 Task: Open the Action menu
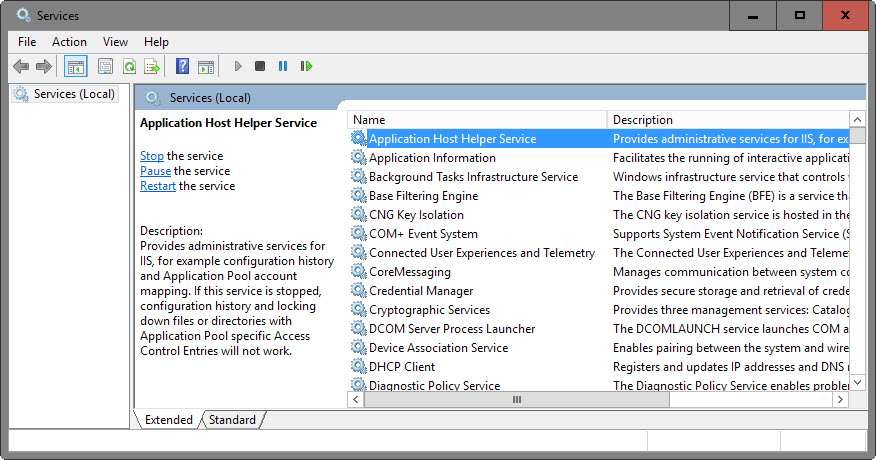[69, 42]
